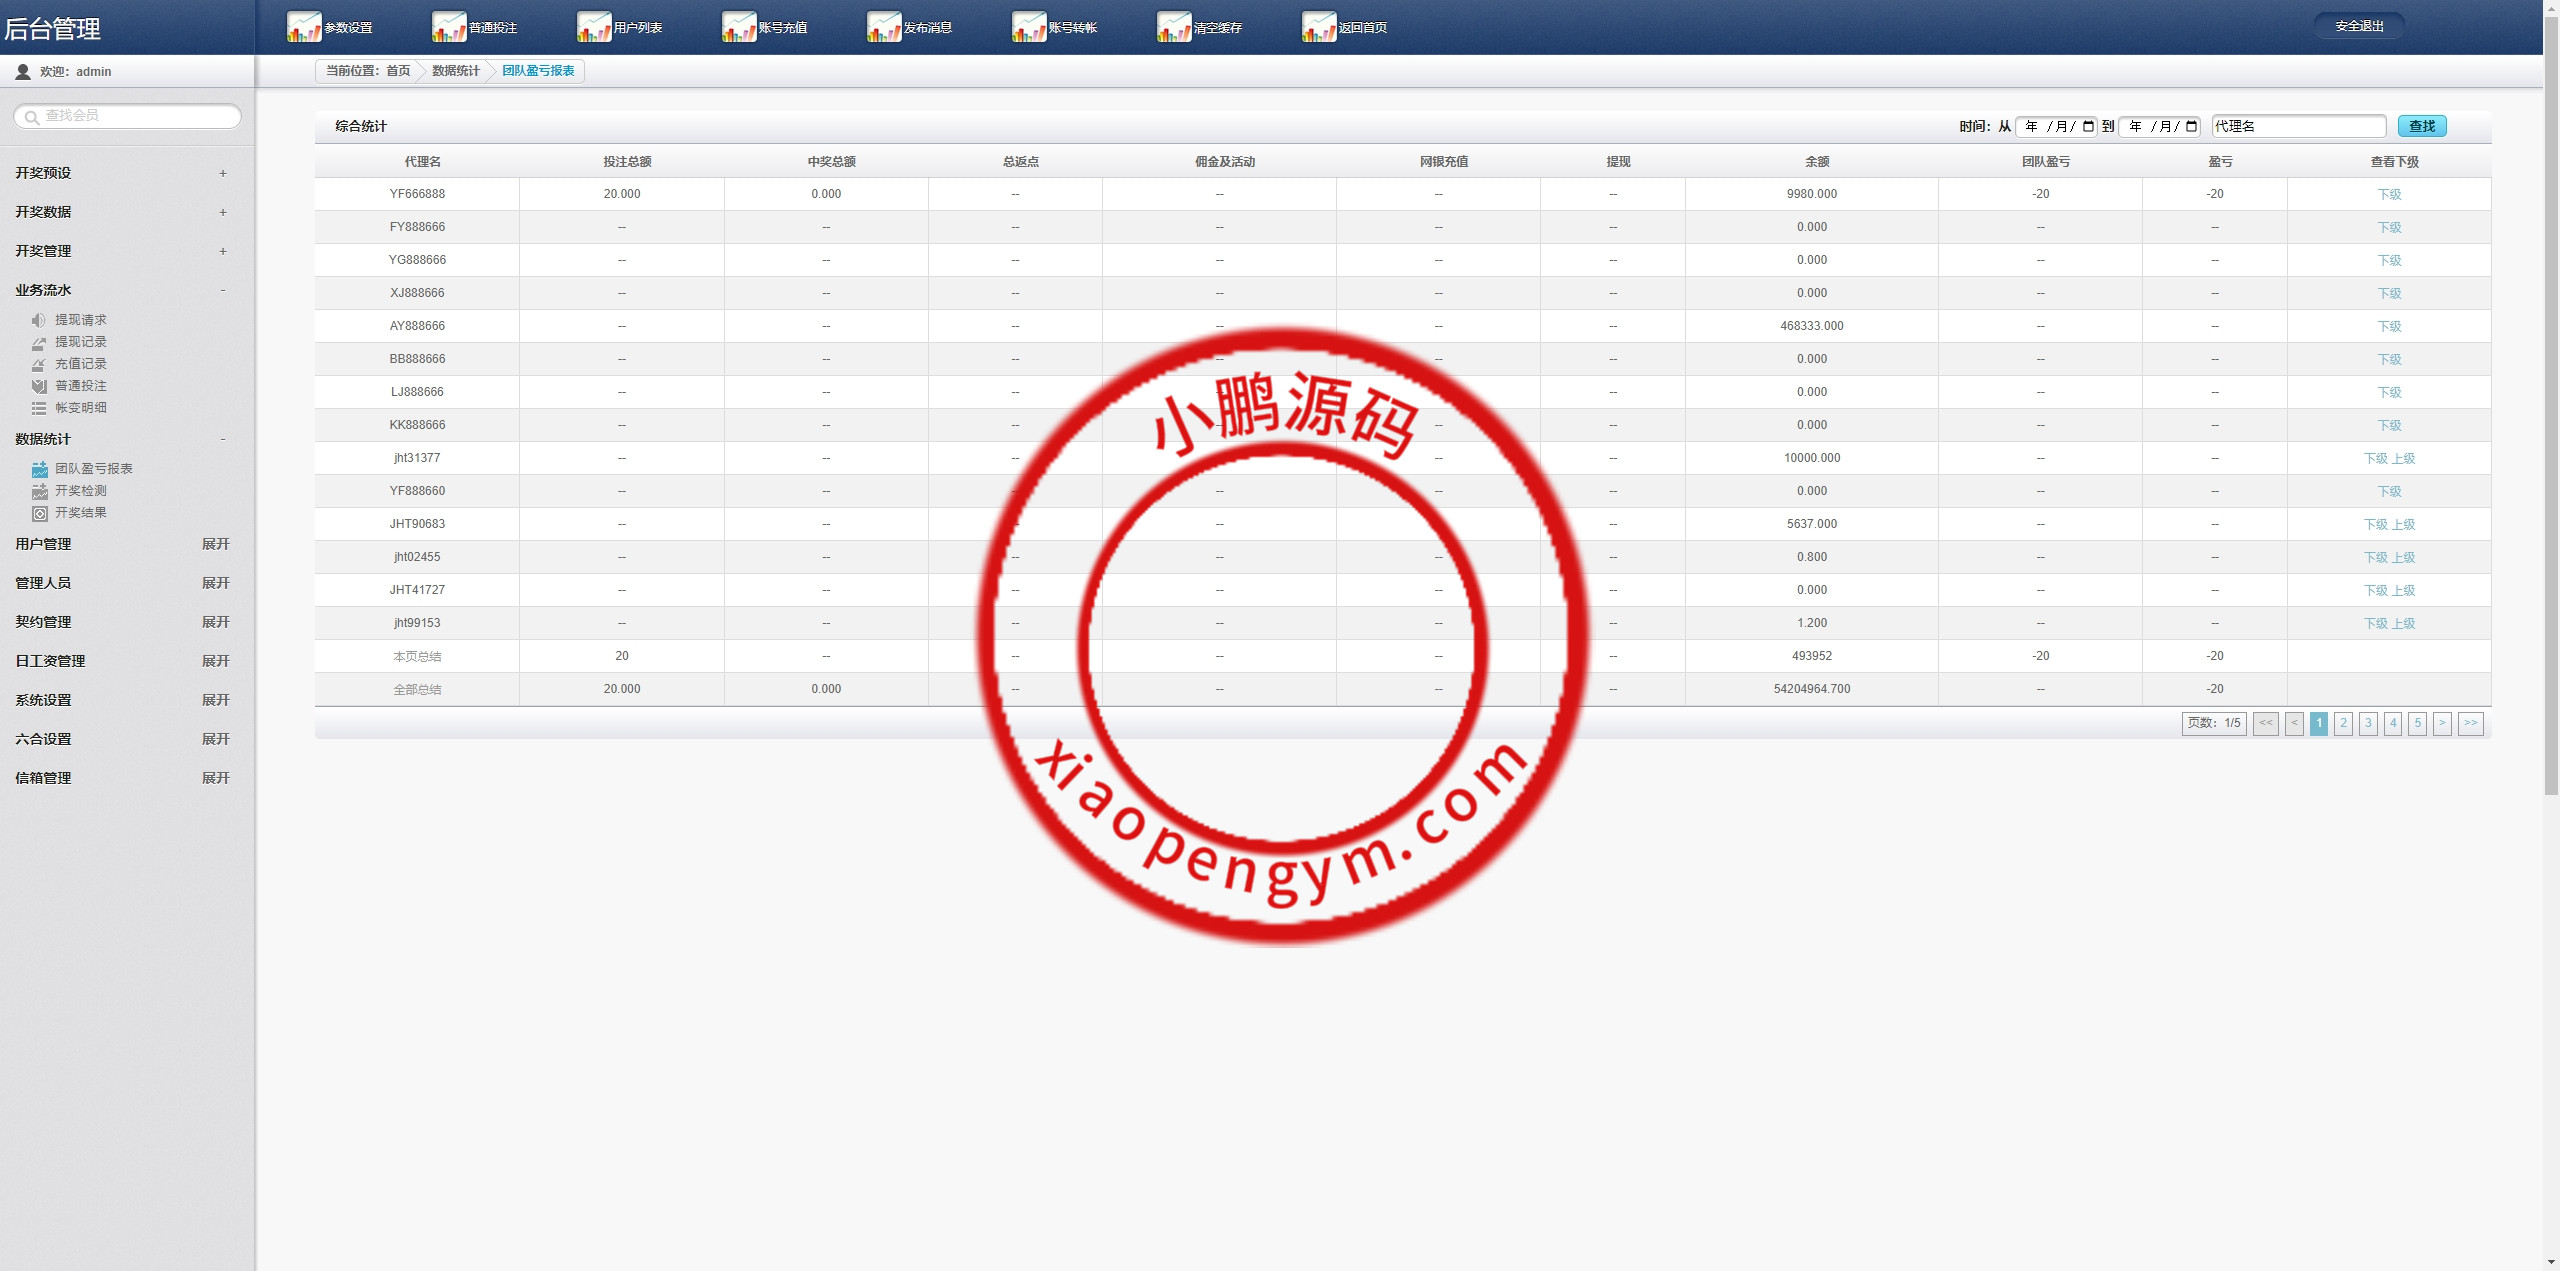The width and height of the screenshot is (2560, 1271).
Task: Click the 清空缓存 toolbar icon
Action: click(x=1174, y=27)
